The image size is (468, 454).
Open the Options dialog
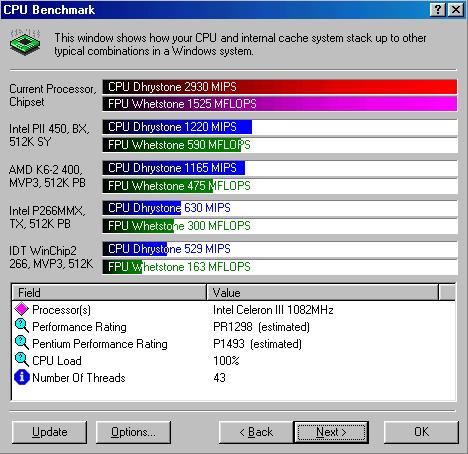tap(133, 432)
